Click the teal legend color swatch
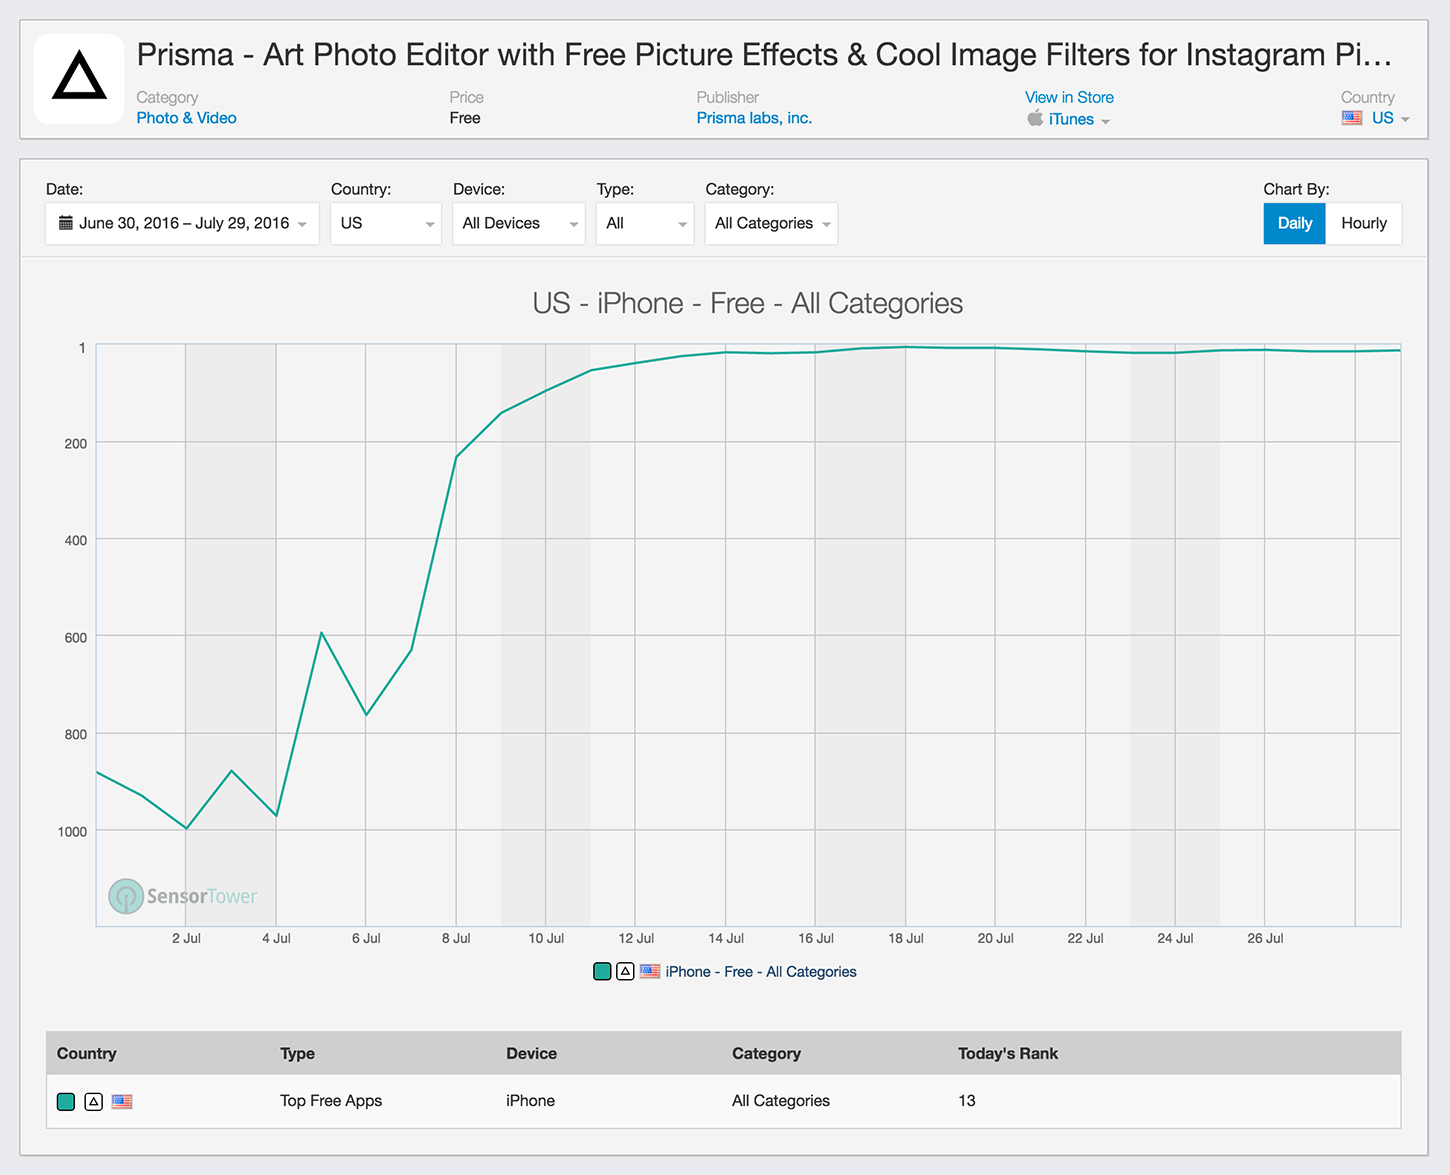Screen dimensions: 1450x1175 coord(602,971)
